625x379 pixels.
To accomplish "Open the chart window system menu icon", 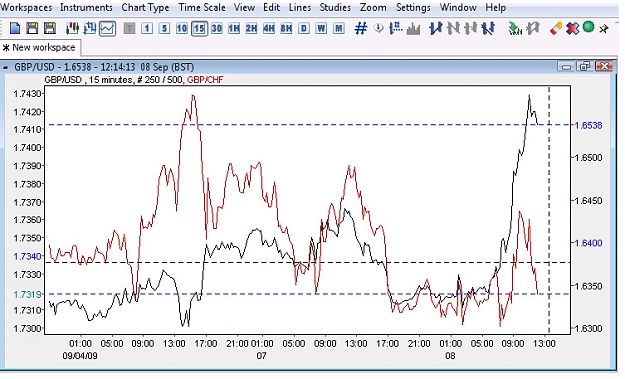I will coord(5,67).
